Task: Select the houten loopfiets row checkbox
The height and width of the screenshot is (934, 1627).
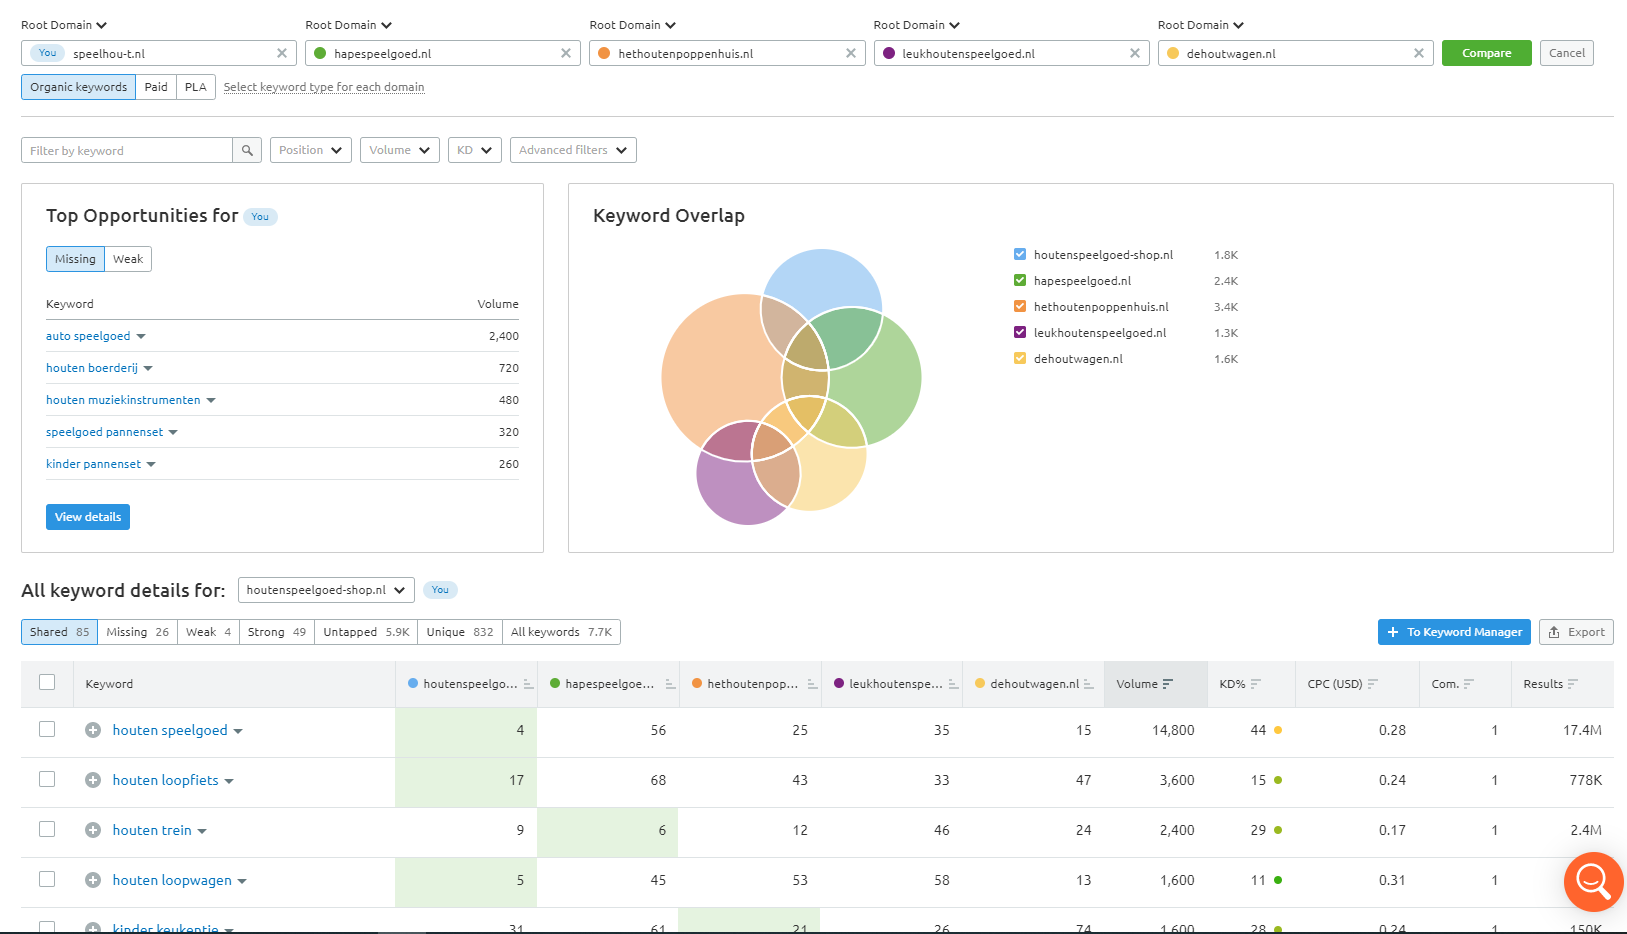Action: (47, 779)
